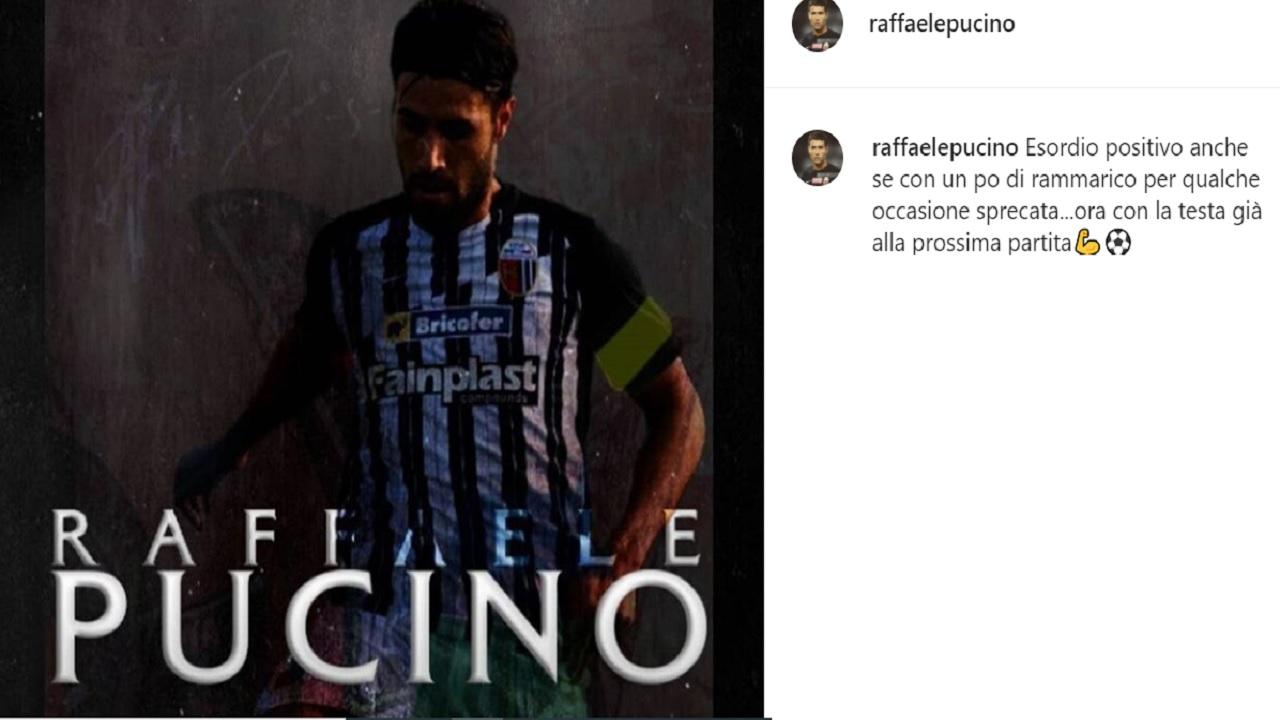The width and height of the screenshot is (1280, 720).
Task: Click the yellow captain armband
Action: 634,344
